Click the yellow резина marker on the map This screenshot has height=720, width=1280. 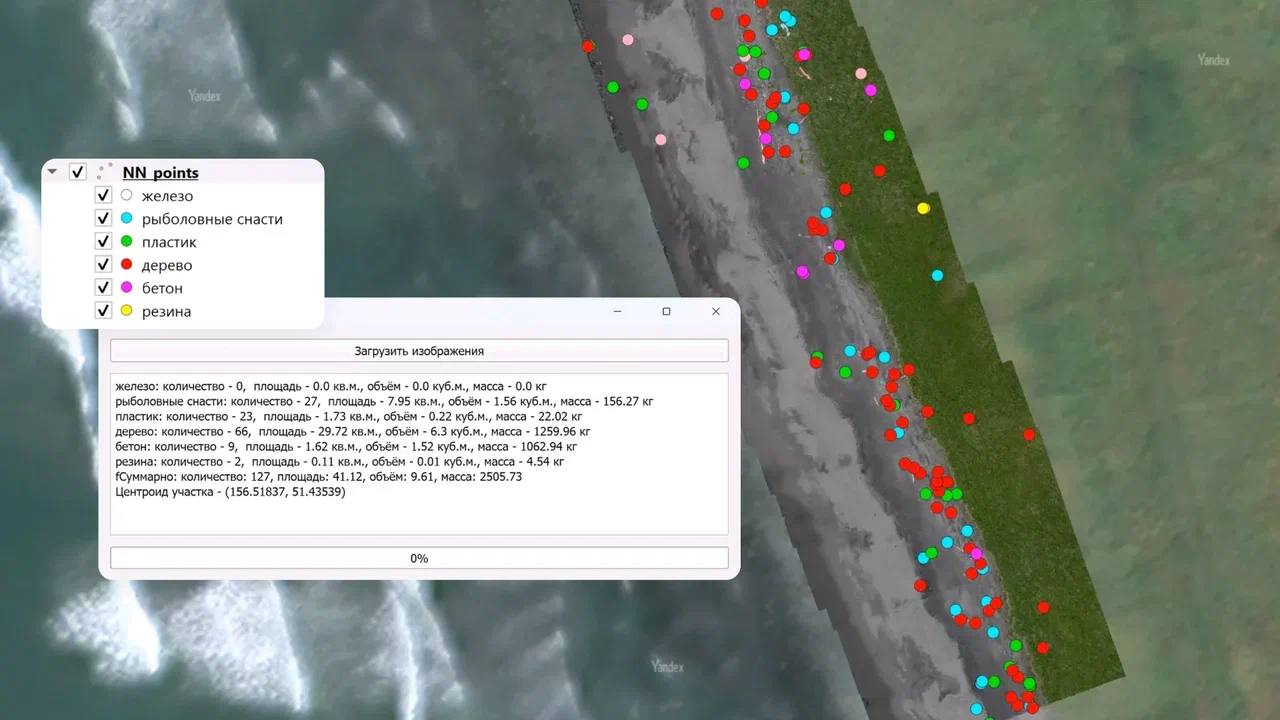(x=923, y=208)
